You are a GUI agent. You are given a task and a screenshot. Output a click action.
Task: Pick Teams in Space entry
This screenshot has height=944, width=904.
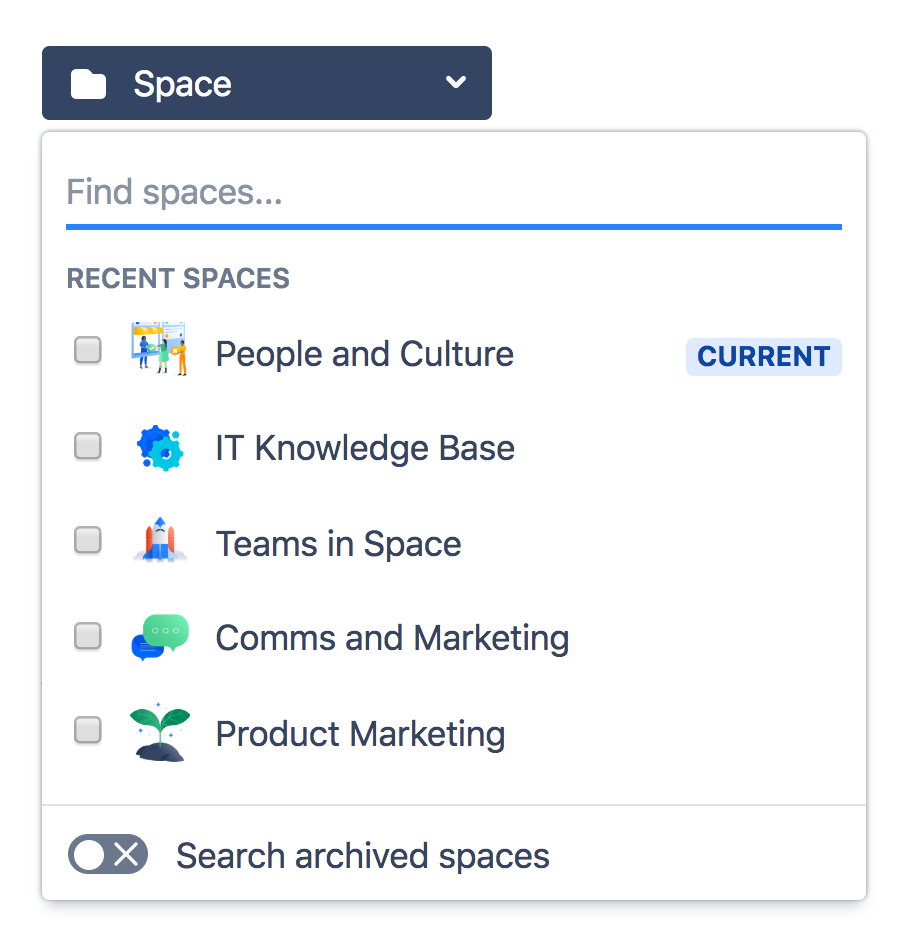(338, 544)
